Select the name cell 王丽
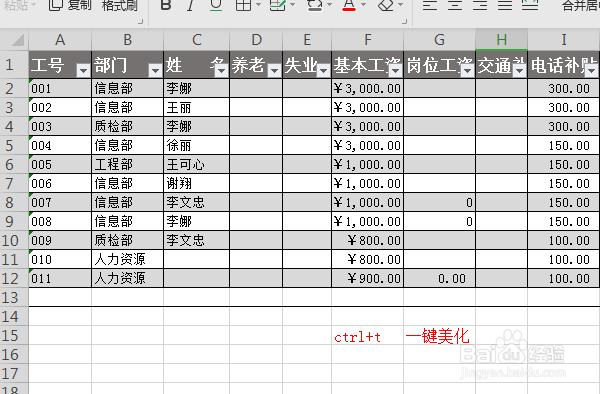This screenshot has height=394, width=600. [196, 107]
